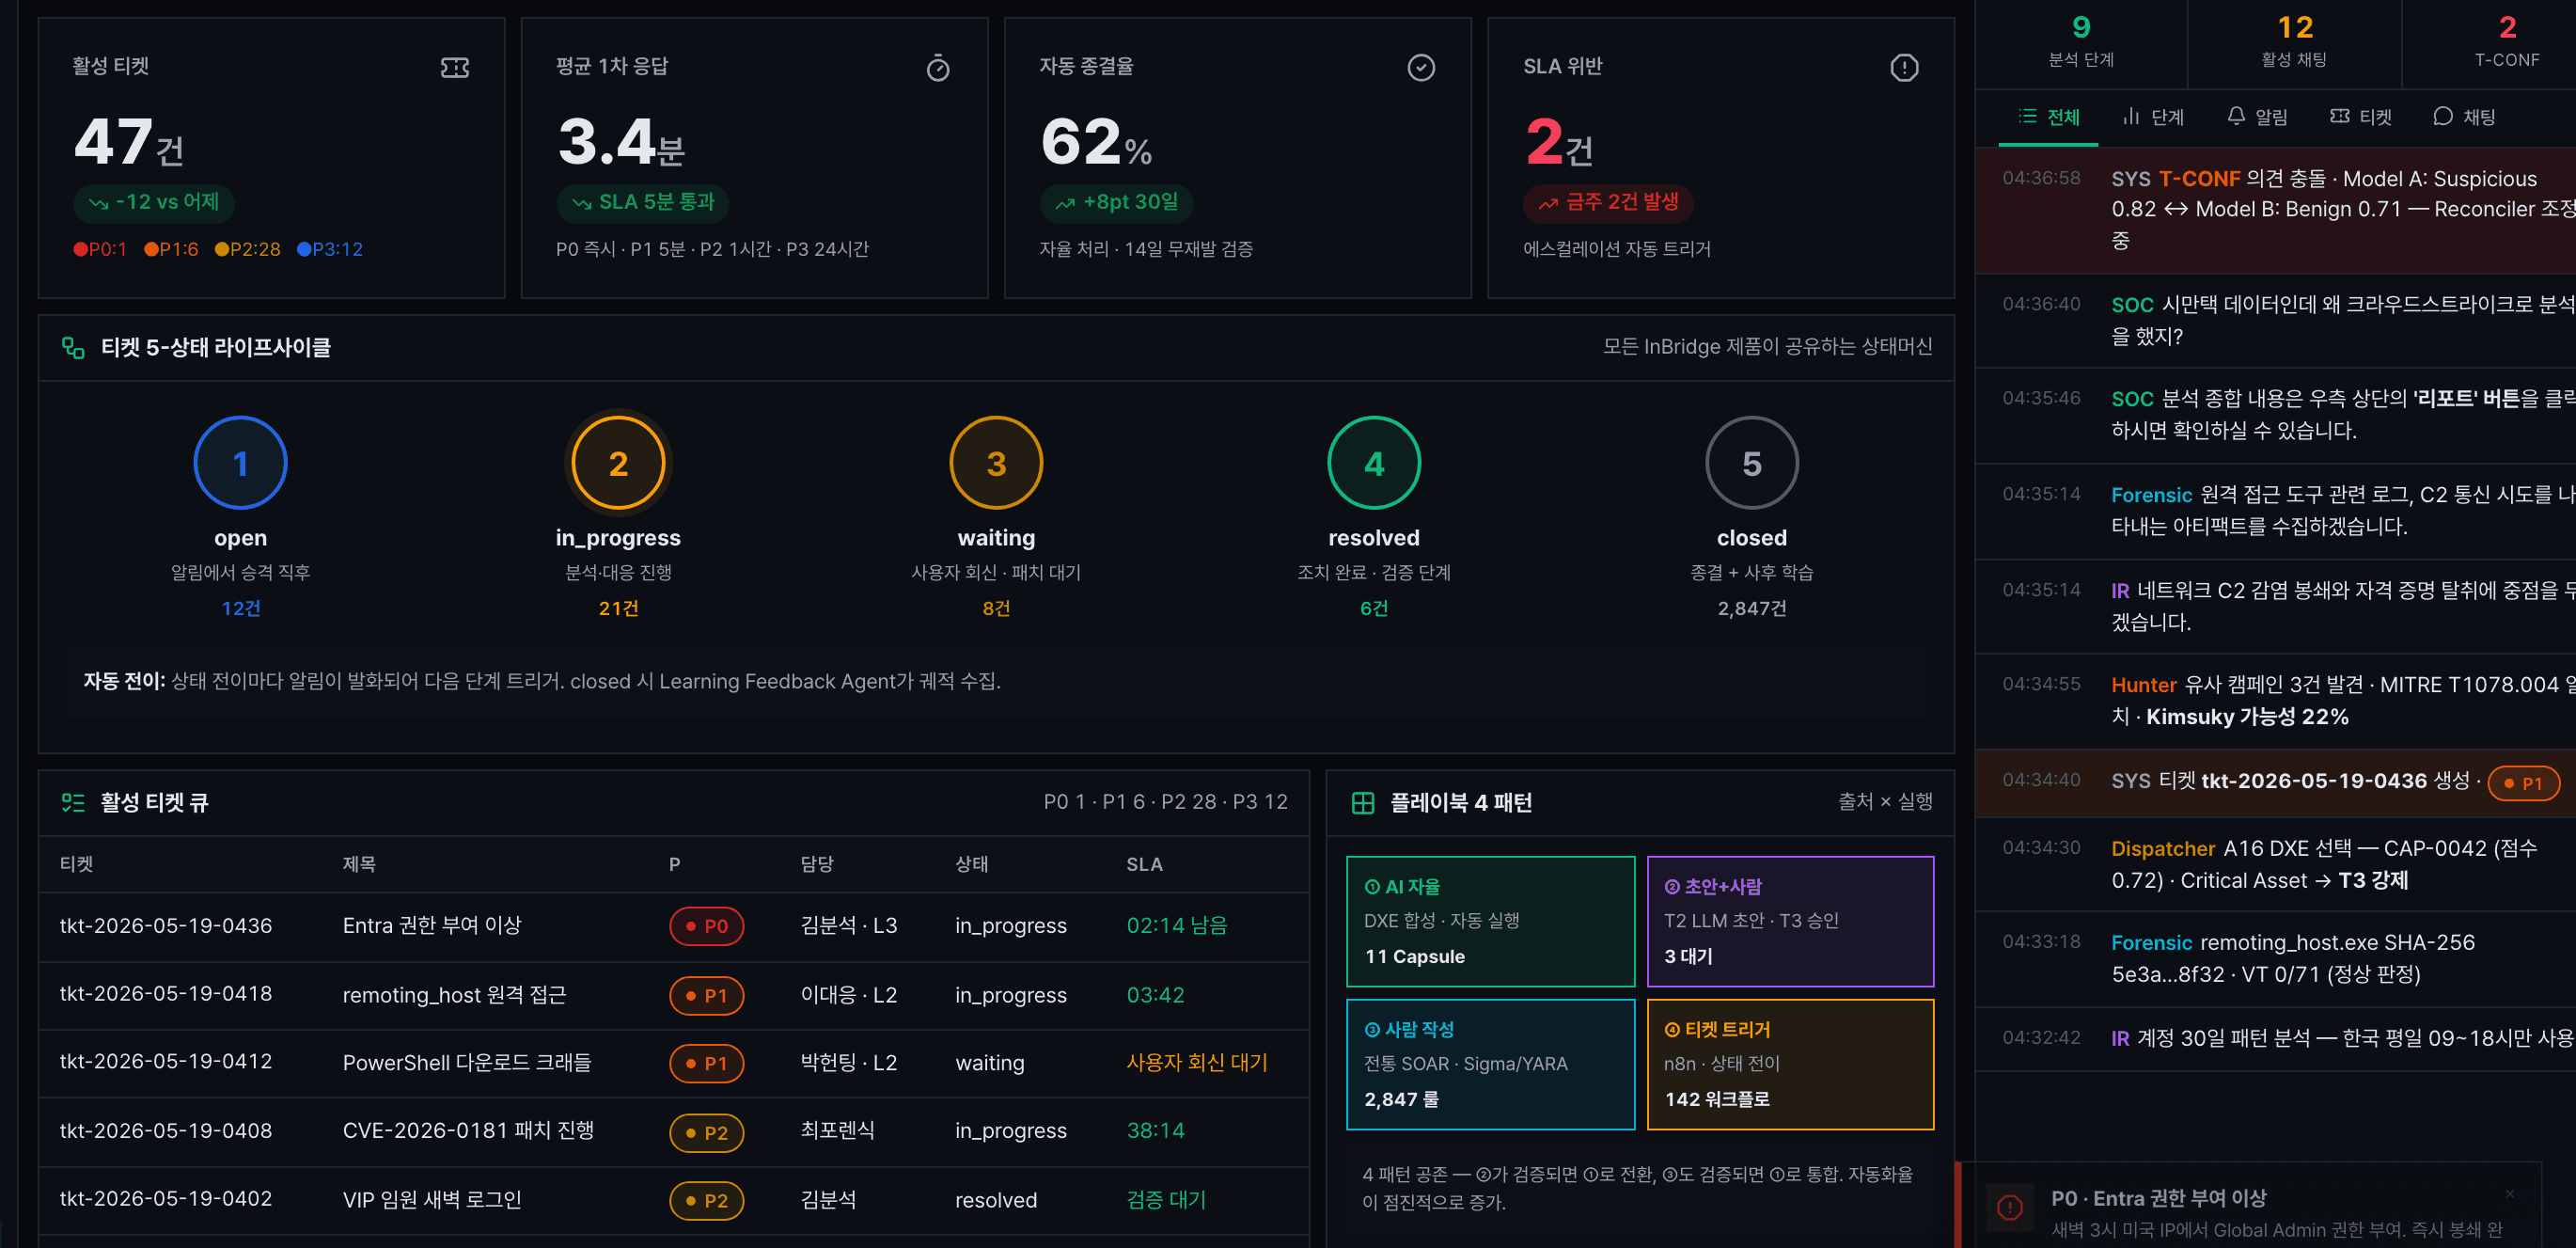Click the 상태 column header

click(x=971, y=864)
